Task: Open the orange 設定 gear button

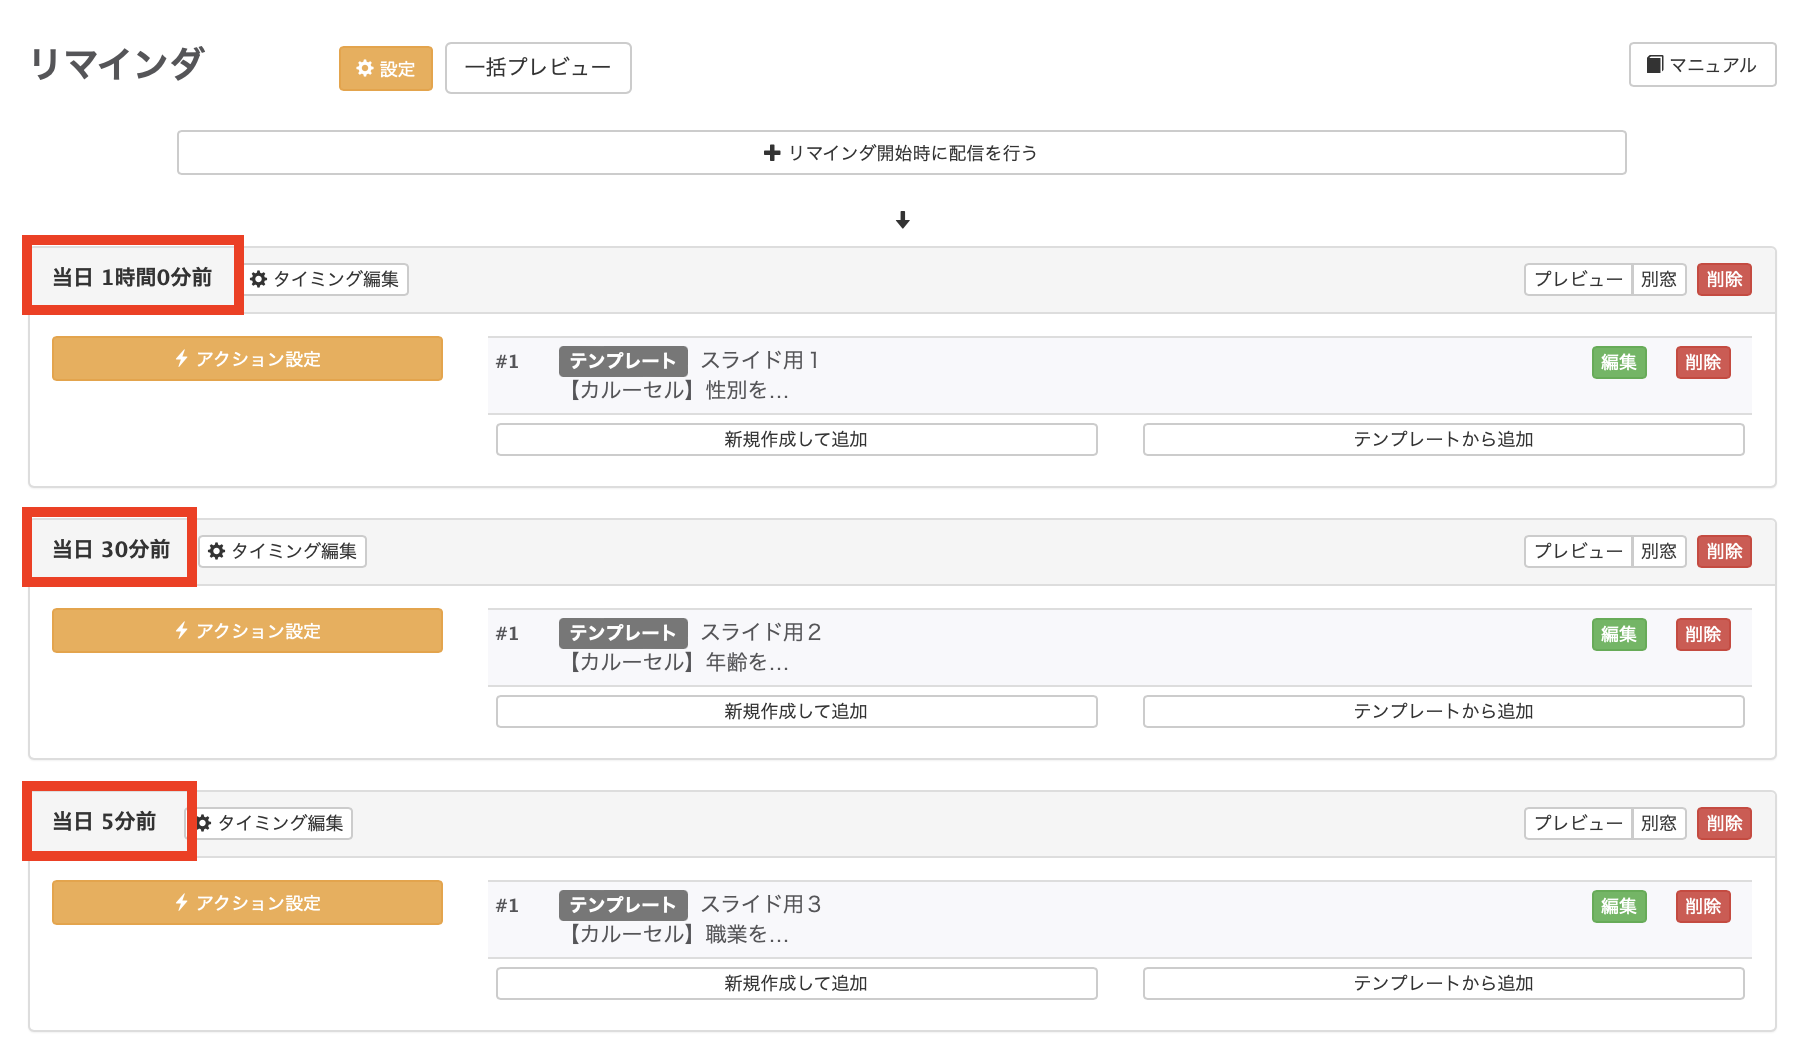Action: [386, 69]
